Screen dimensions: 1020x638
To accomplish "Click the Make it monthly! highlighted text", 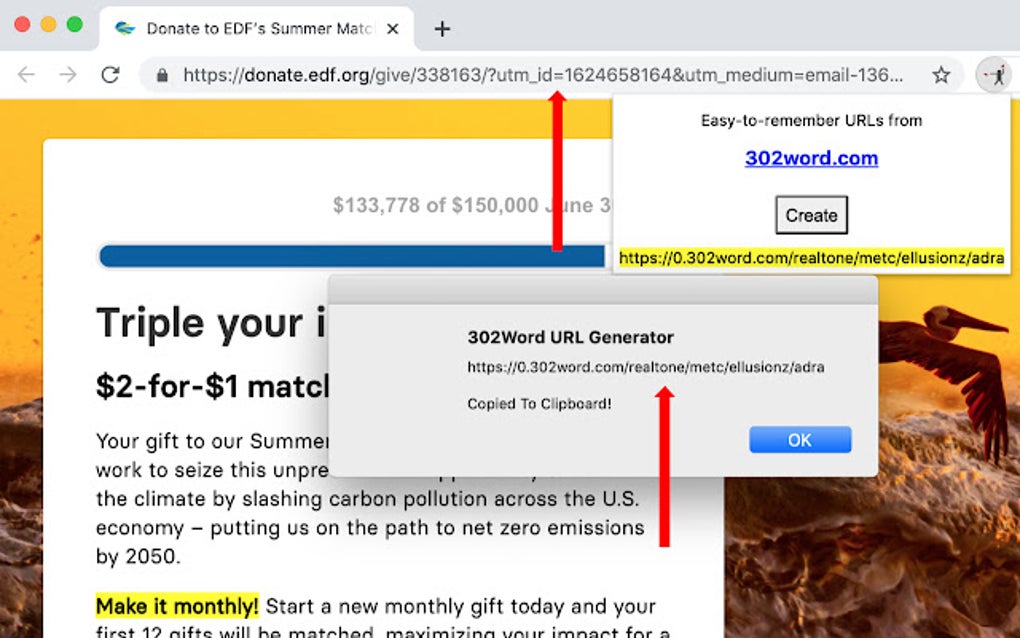I will coord(176,607).
